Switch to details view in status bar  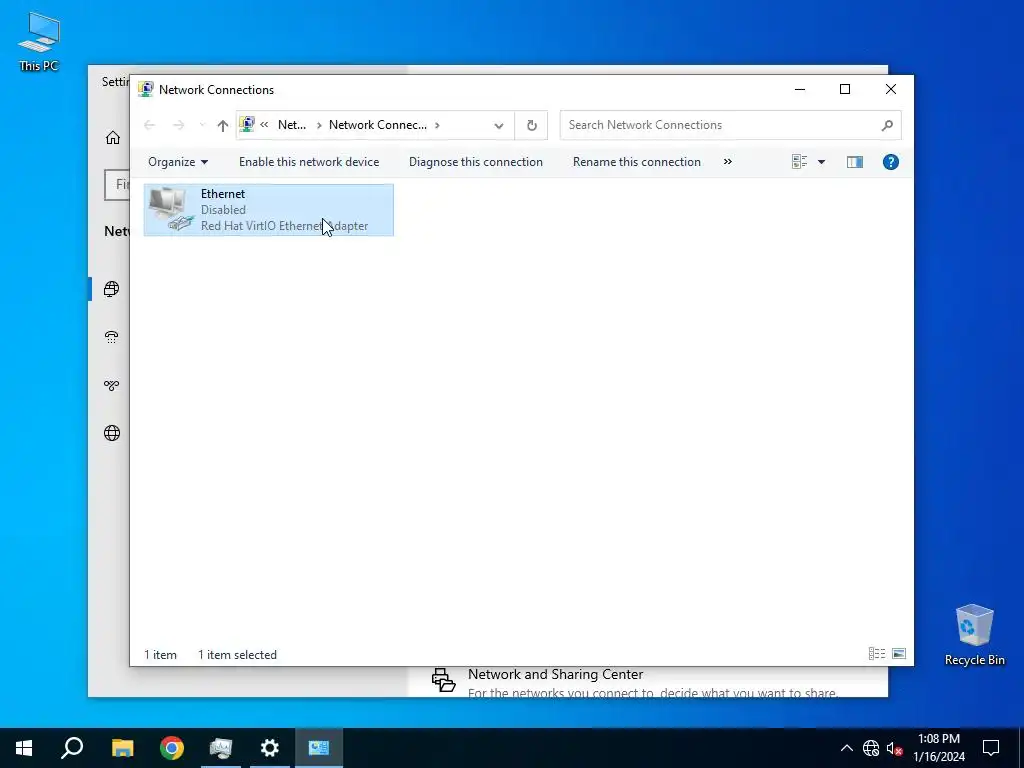click(x=877, y=654)
